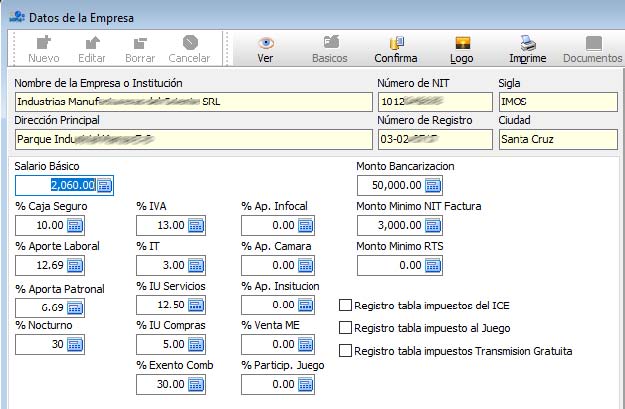Click the Dirección Principal field
The width and height of the screenshot is (625, 409).
tap(194, 140)
